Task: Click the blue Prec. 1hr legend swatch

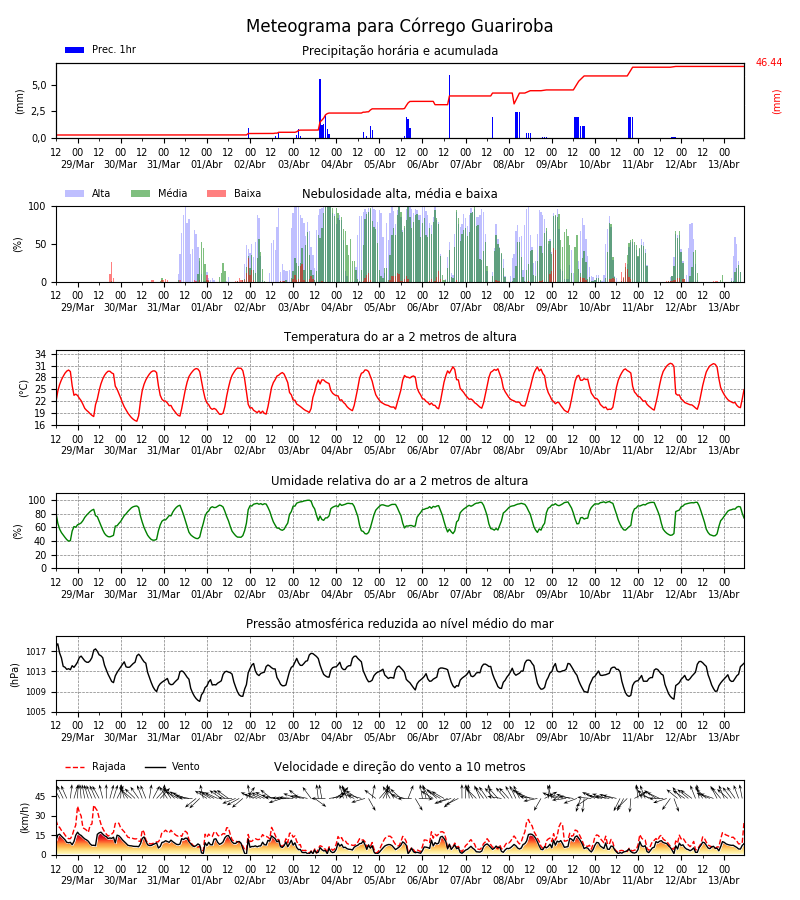Action: [x=75, y=50]
